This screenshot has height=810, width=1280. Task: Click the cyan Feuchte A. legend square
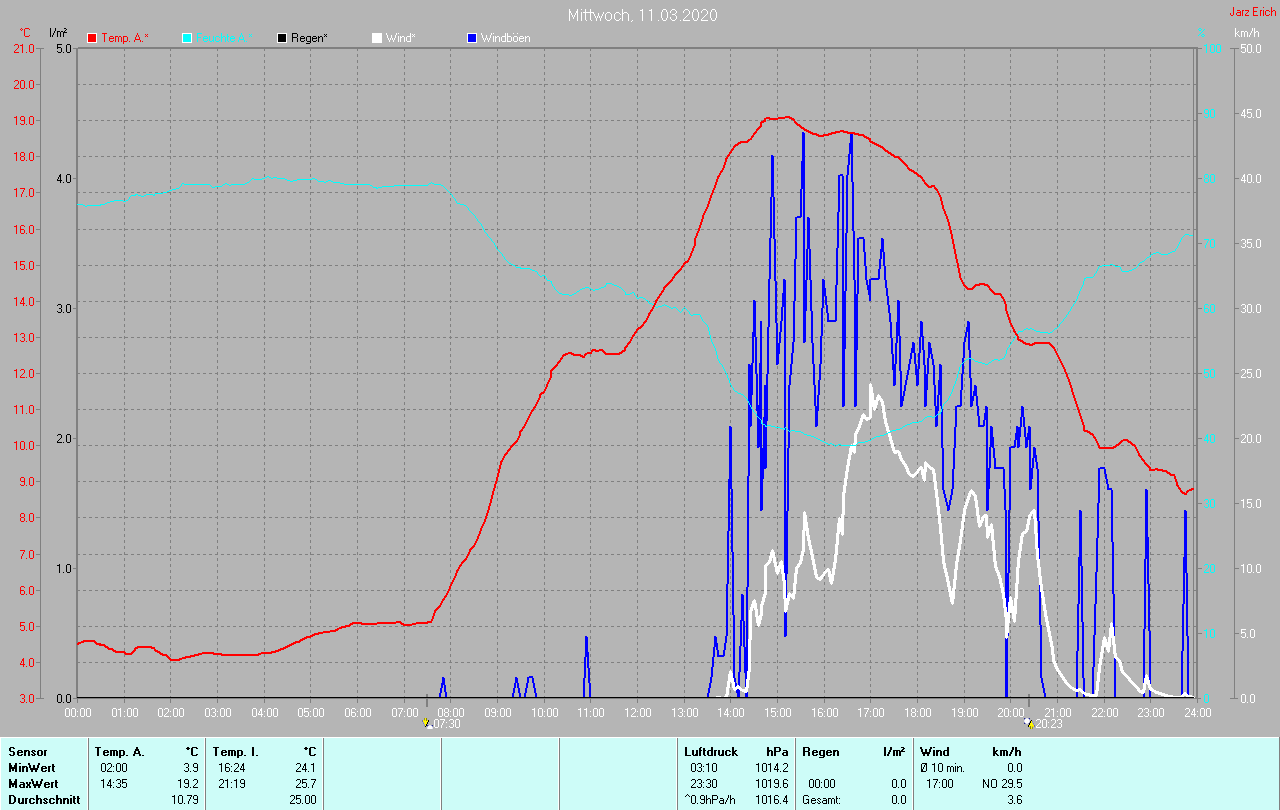[x=187, y=38]
